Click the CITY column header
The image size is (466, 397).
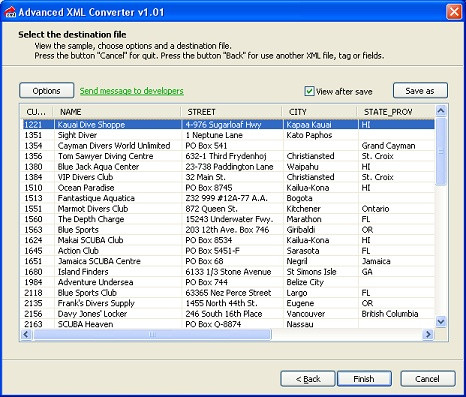(x=320, y=112)
